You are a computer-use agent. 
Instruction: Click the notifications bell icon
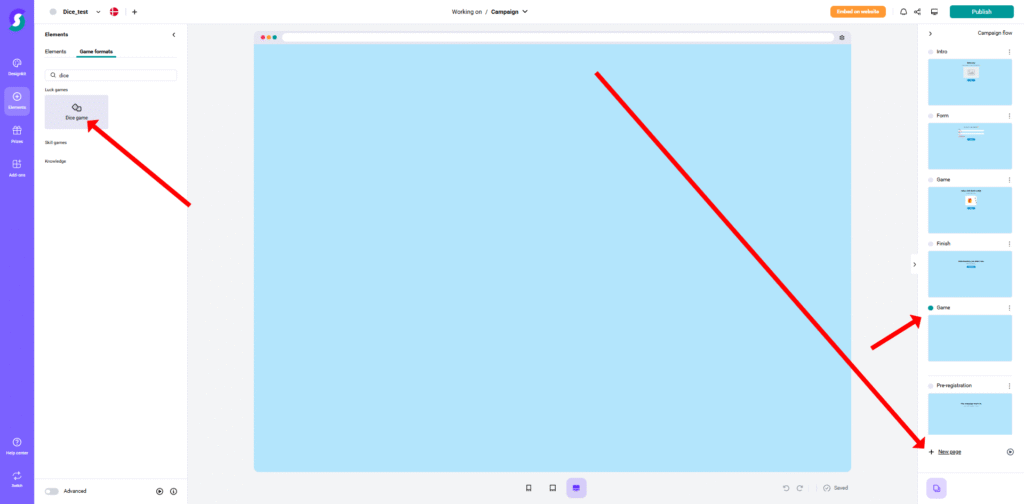coord(903,12)
